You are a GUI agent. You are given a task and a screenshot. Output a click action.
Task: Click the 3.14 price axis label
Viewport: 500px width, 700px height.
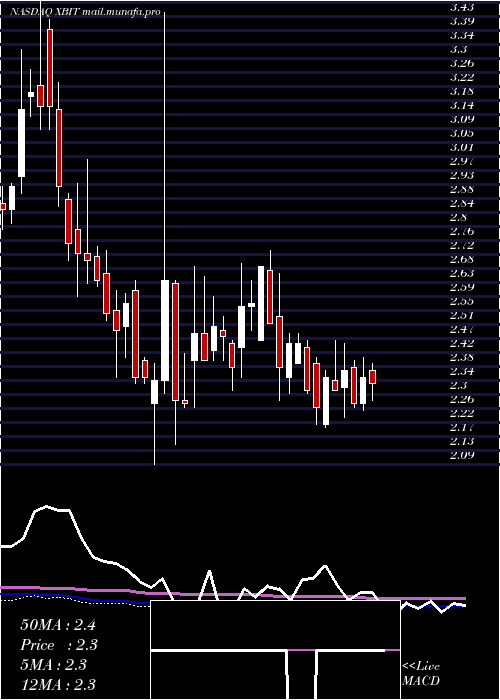pos(462,105)
